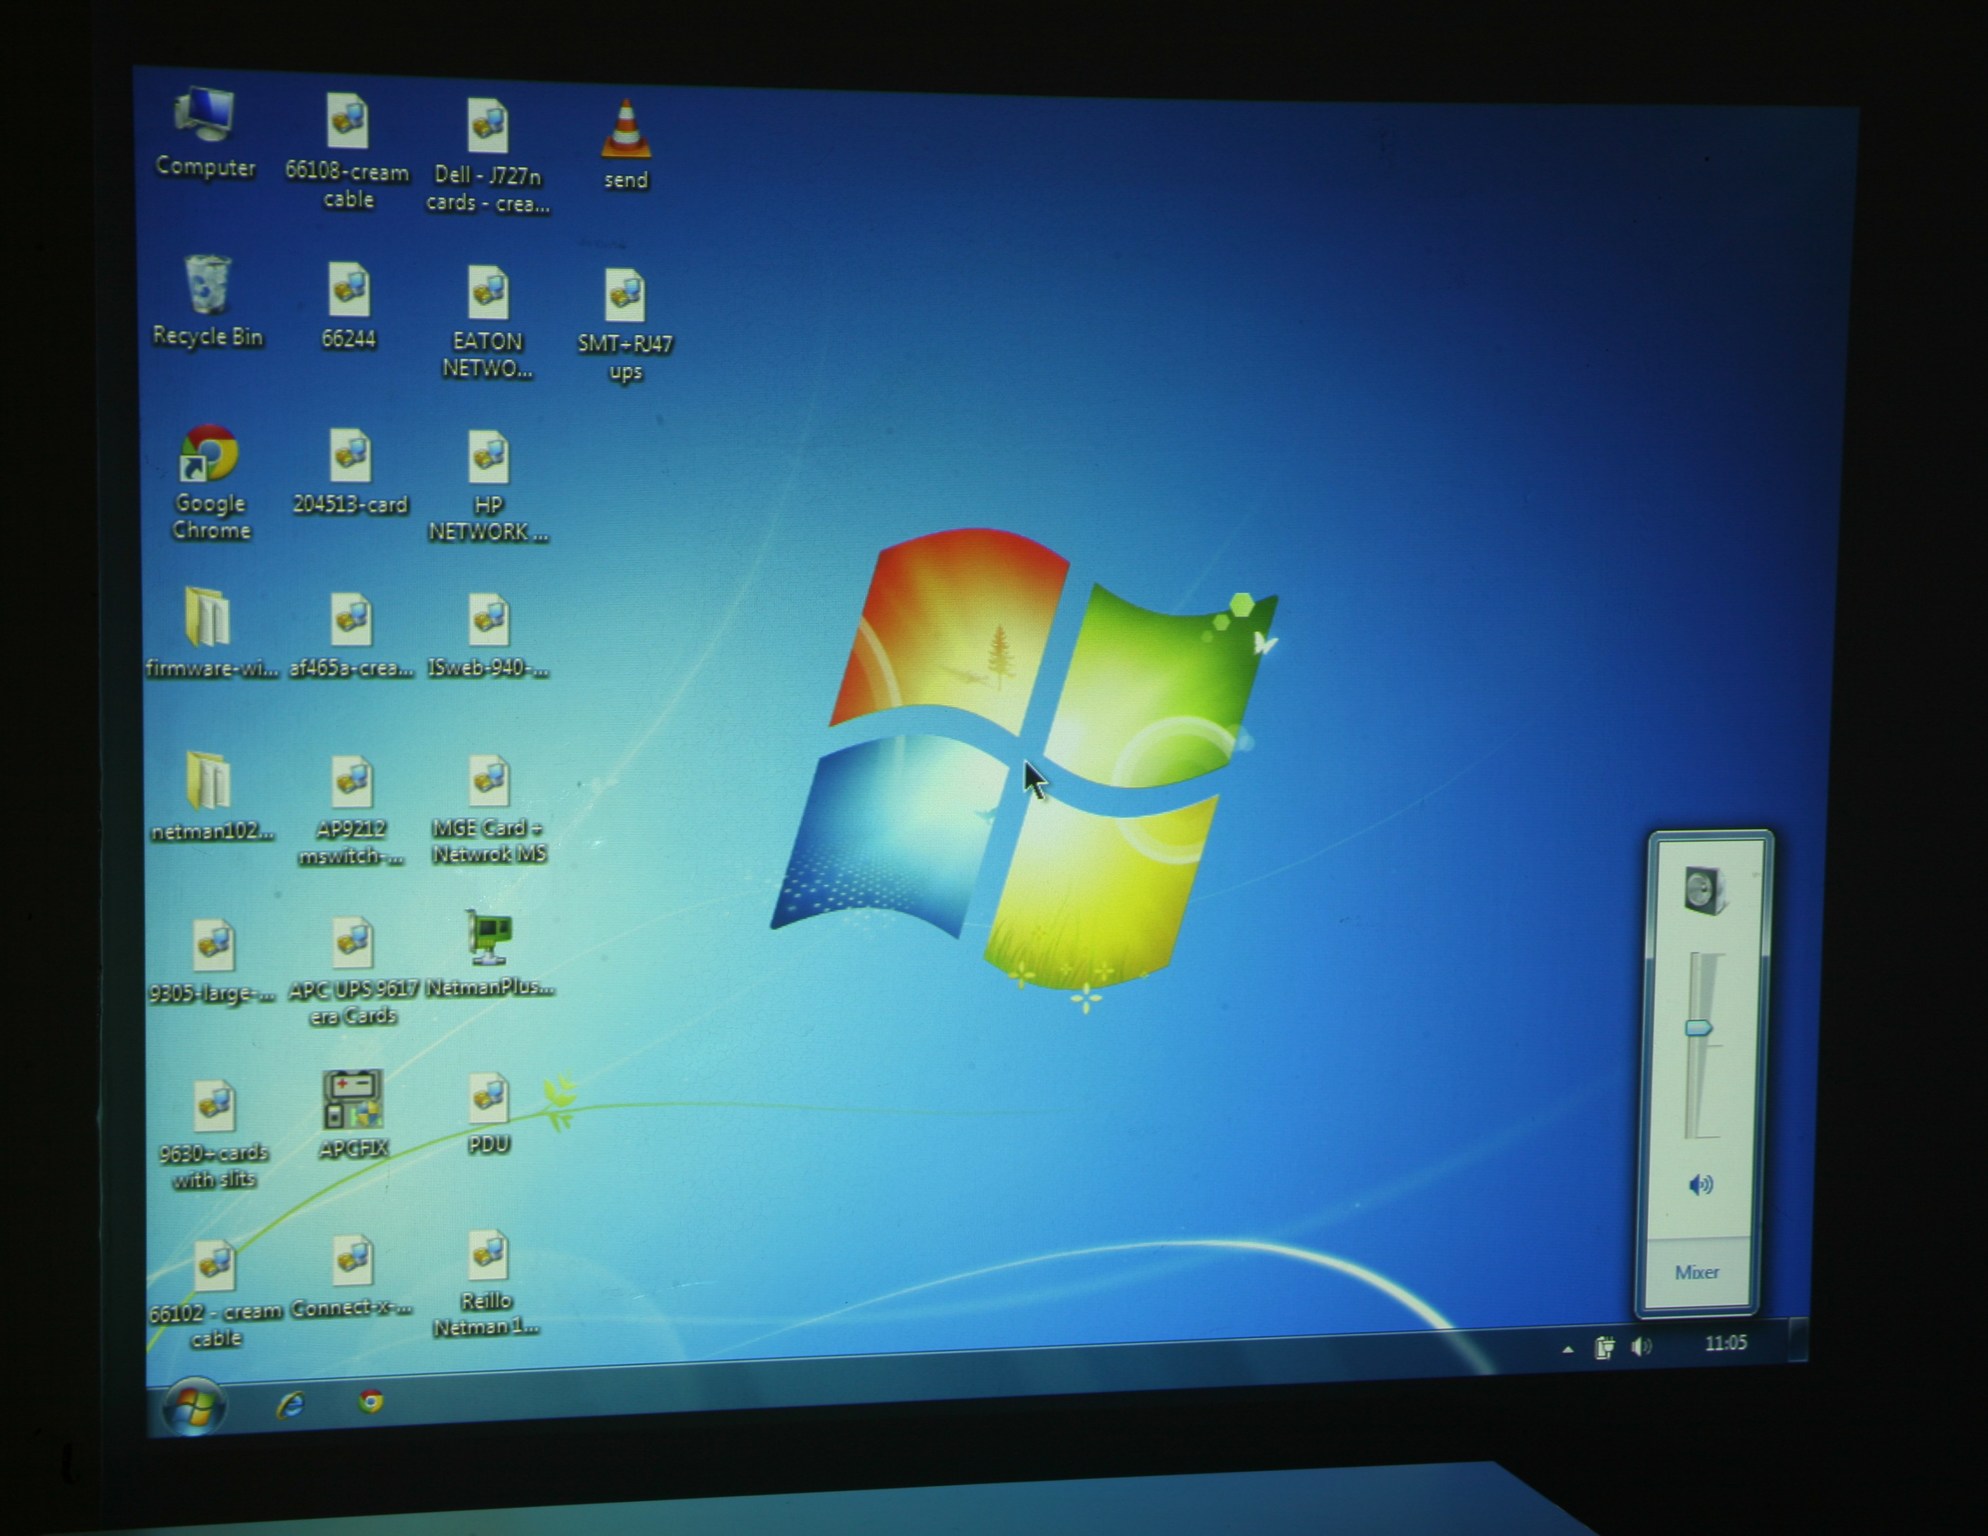This screenshot has height=1536, width=1988.
Task: Select the Reillo Netman 1... file
Action: [x=487, y=1284]
